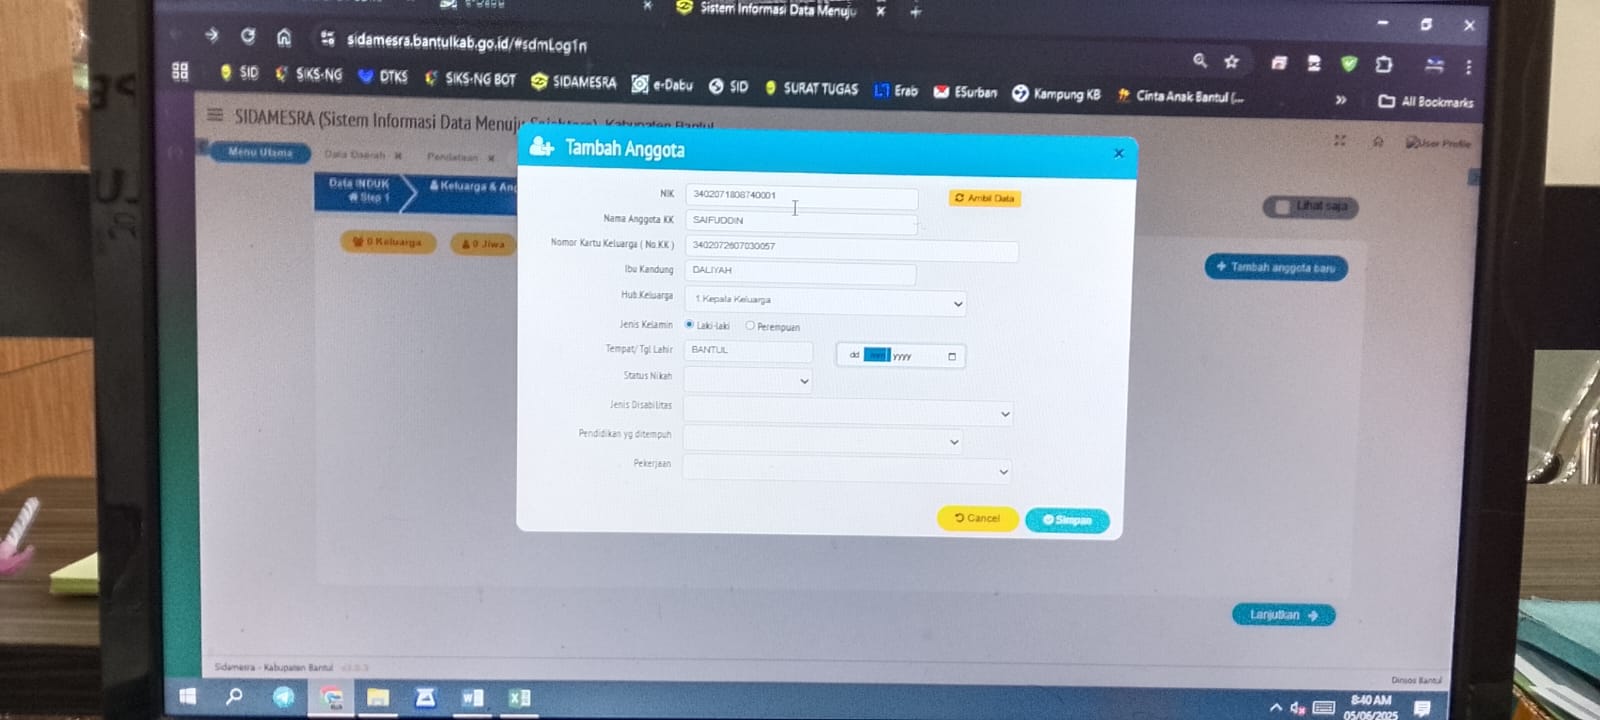This screenshot has height=720, width=1600.
Task: Open the Pekerjaan dropdown
Action: (x=847, y=470)
